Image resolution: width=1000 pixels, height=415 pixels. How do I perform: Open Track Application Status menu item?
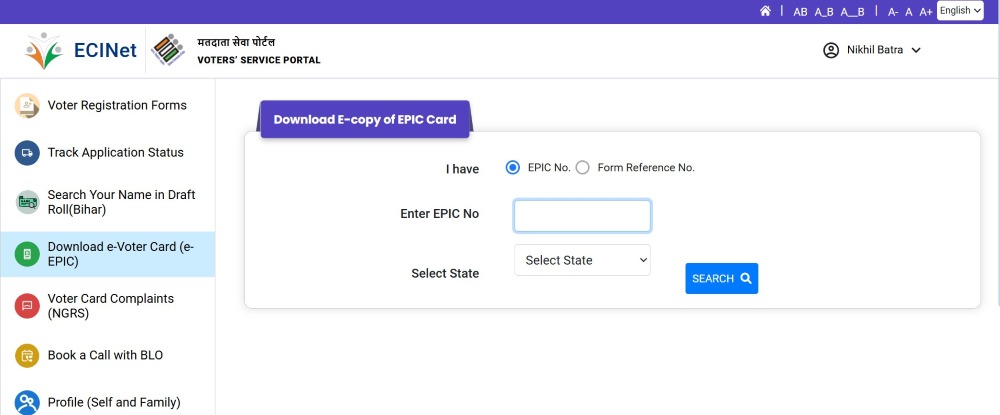coord(116,153)
